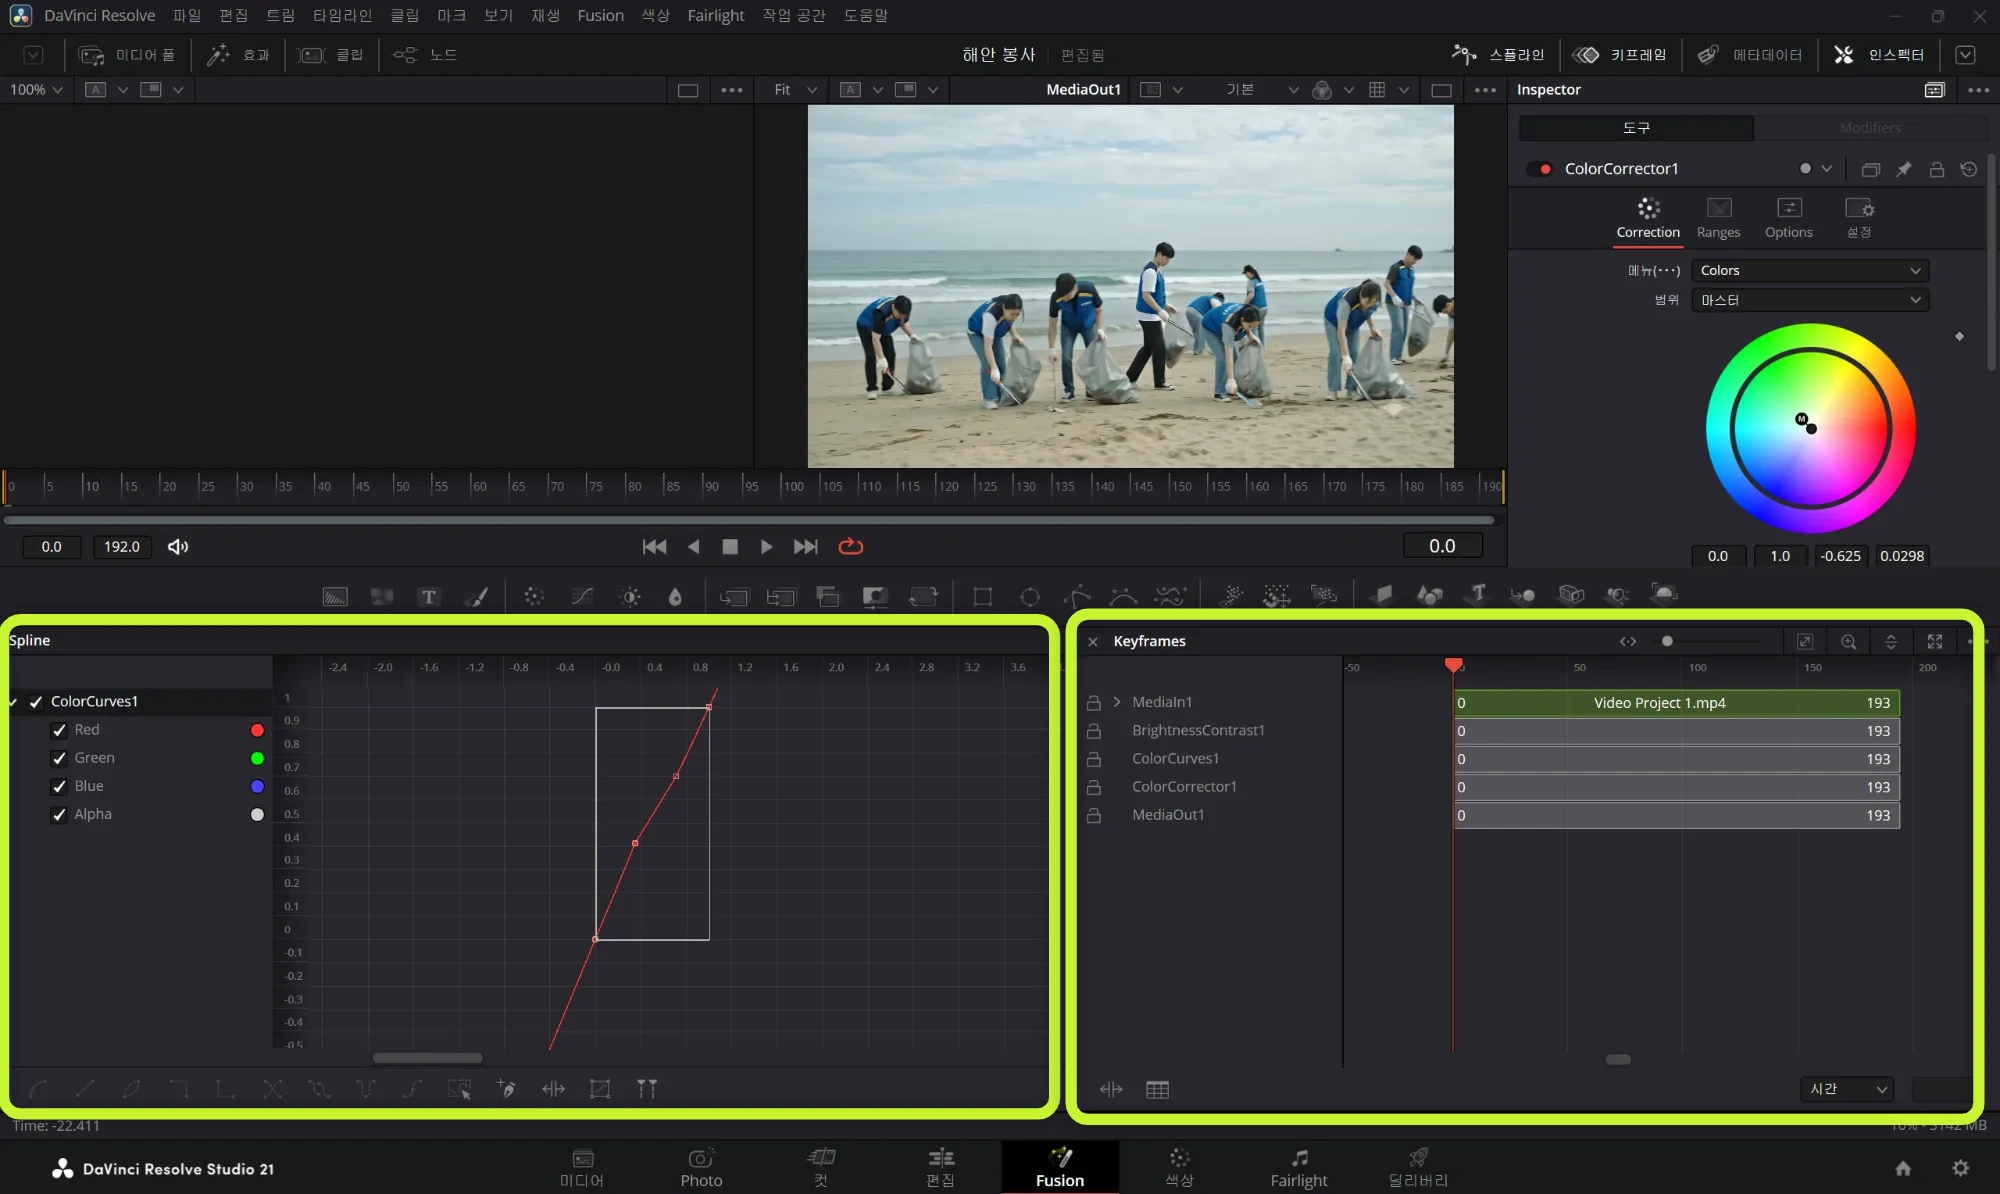Open the 100% zoom dropdown
This screenshot has height=1194, width=2000.
point(36,90)
